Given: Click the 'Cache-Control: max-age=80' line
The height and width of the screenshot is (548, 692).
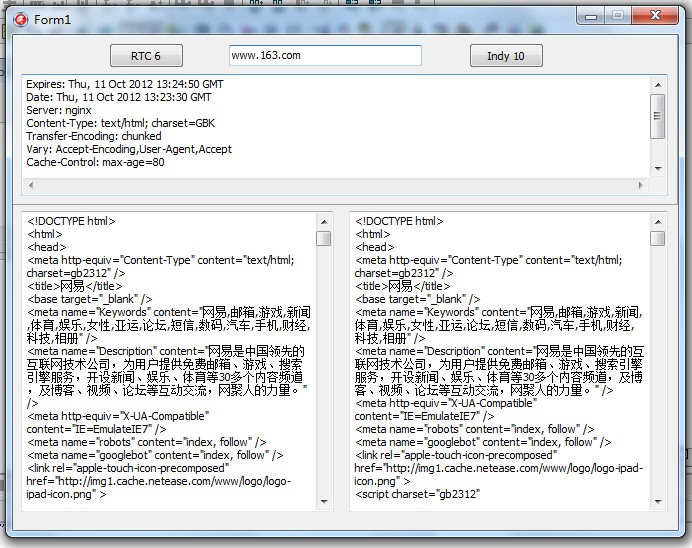Looking at the screenshot, I should (95, 162).
